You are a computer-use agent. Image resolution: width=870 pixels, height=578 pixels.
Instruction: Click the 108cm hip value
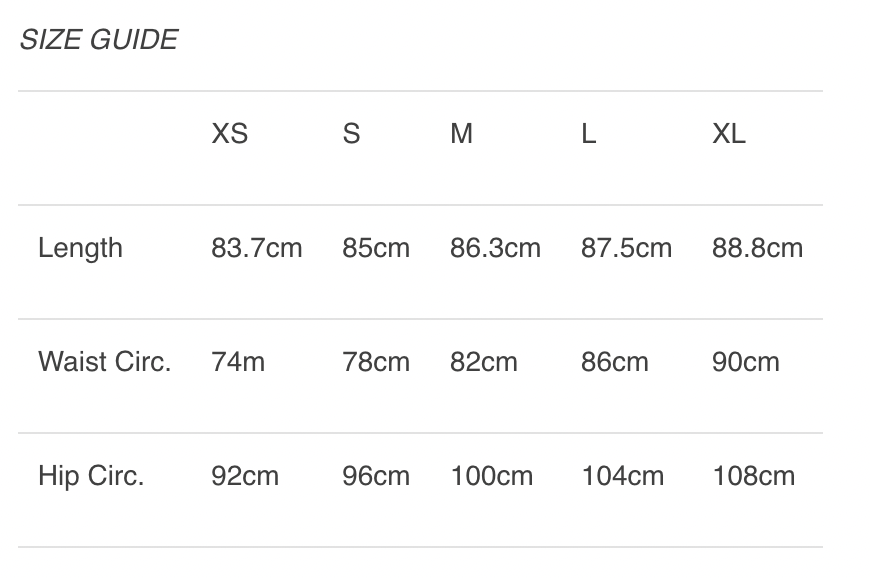tap(754, 476)
